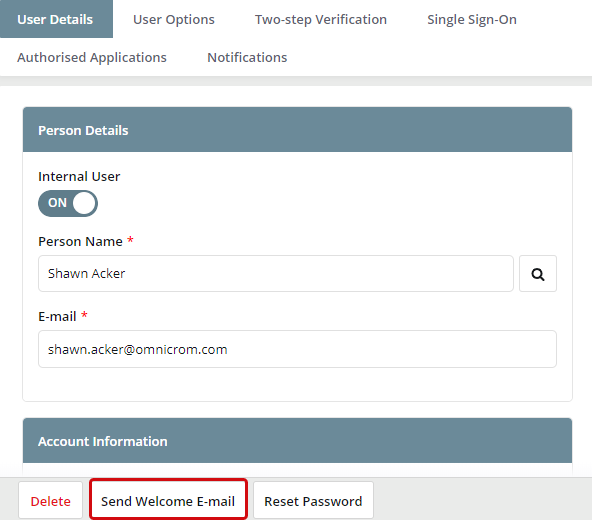Image resolution: width=592 pixels, height=520 pixels.
Task: Click the red asterisk next to Person Name
Action: click(x=130, y=239)
